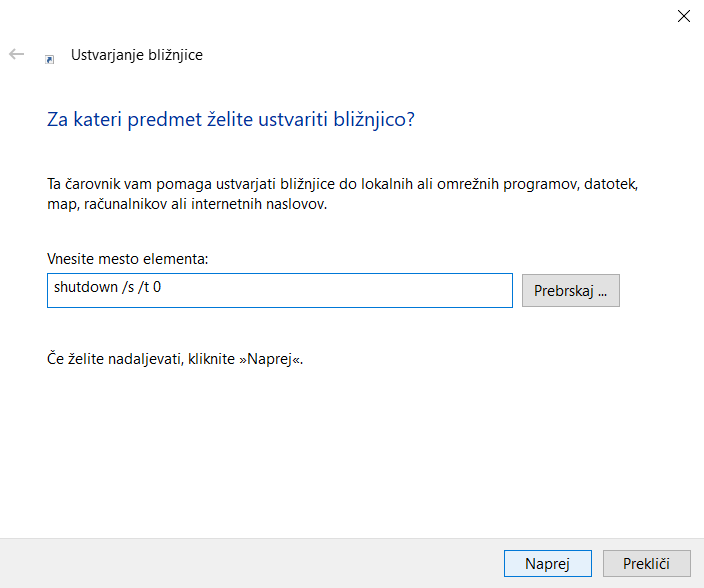
Task: Click the Če želite nadaljevati hint text
Action: pyautogui.click(x=175, y=358)
